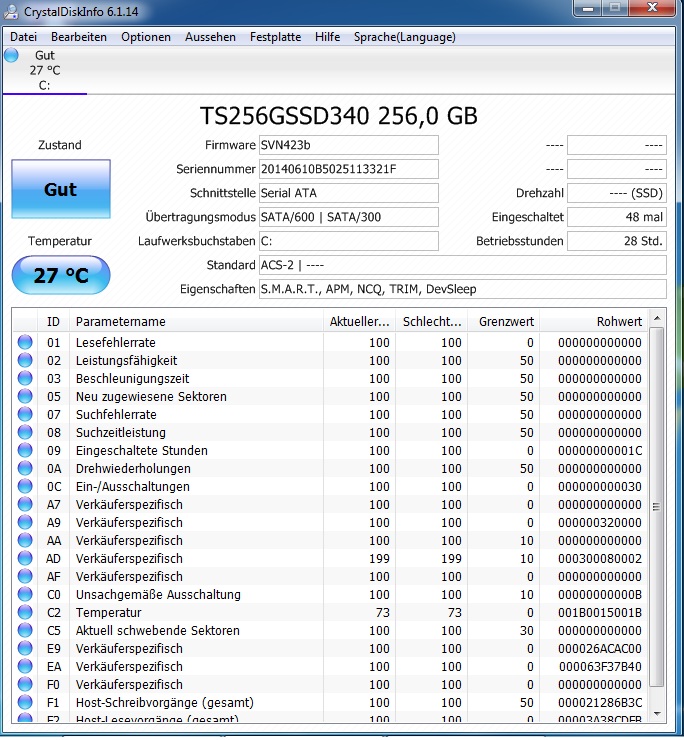Screen dimensions: 684x740
Task: Select raw value 000026ACAC00
Action: [600, 648]
